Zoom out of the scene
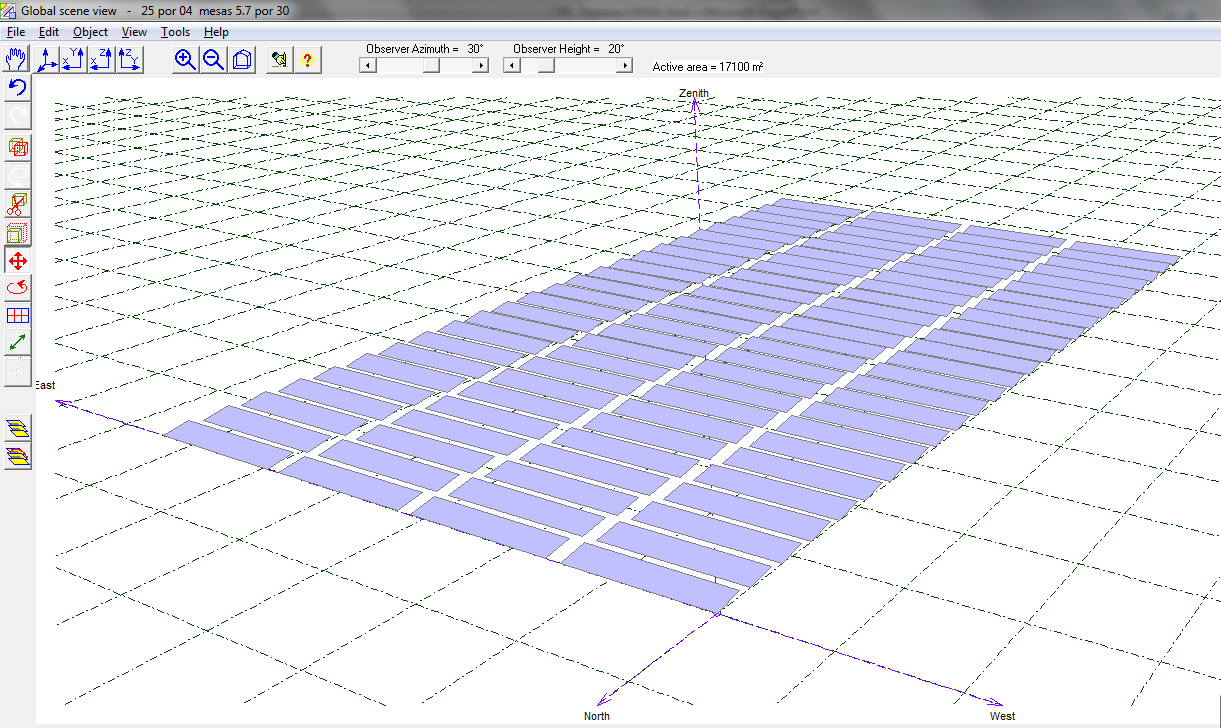 [212, 60]
